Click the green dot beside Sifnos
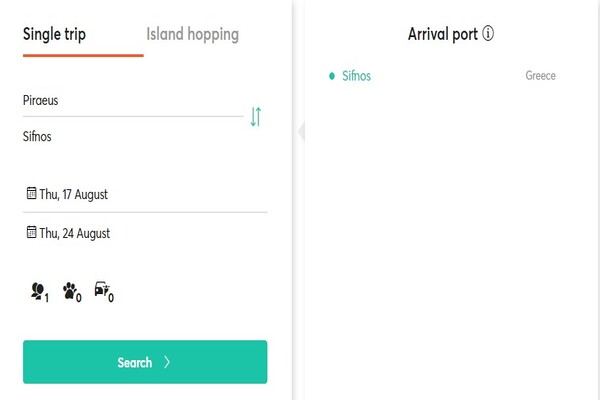Viewport: 600px width, 400px height. click(332, 76)
